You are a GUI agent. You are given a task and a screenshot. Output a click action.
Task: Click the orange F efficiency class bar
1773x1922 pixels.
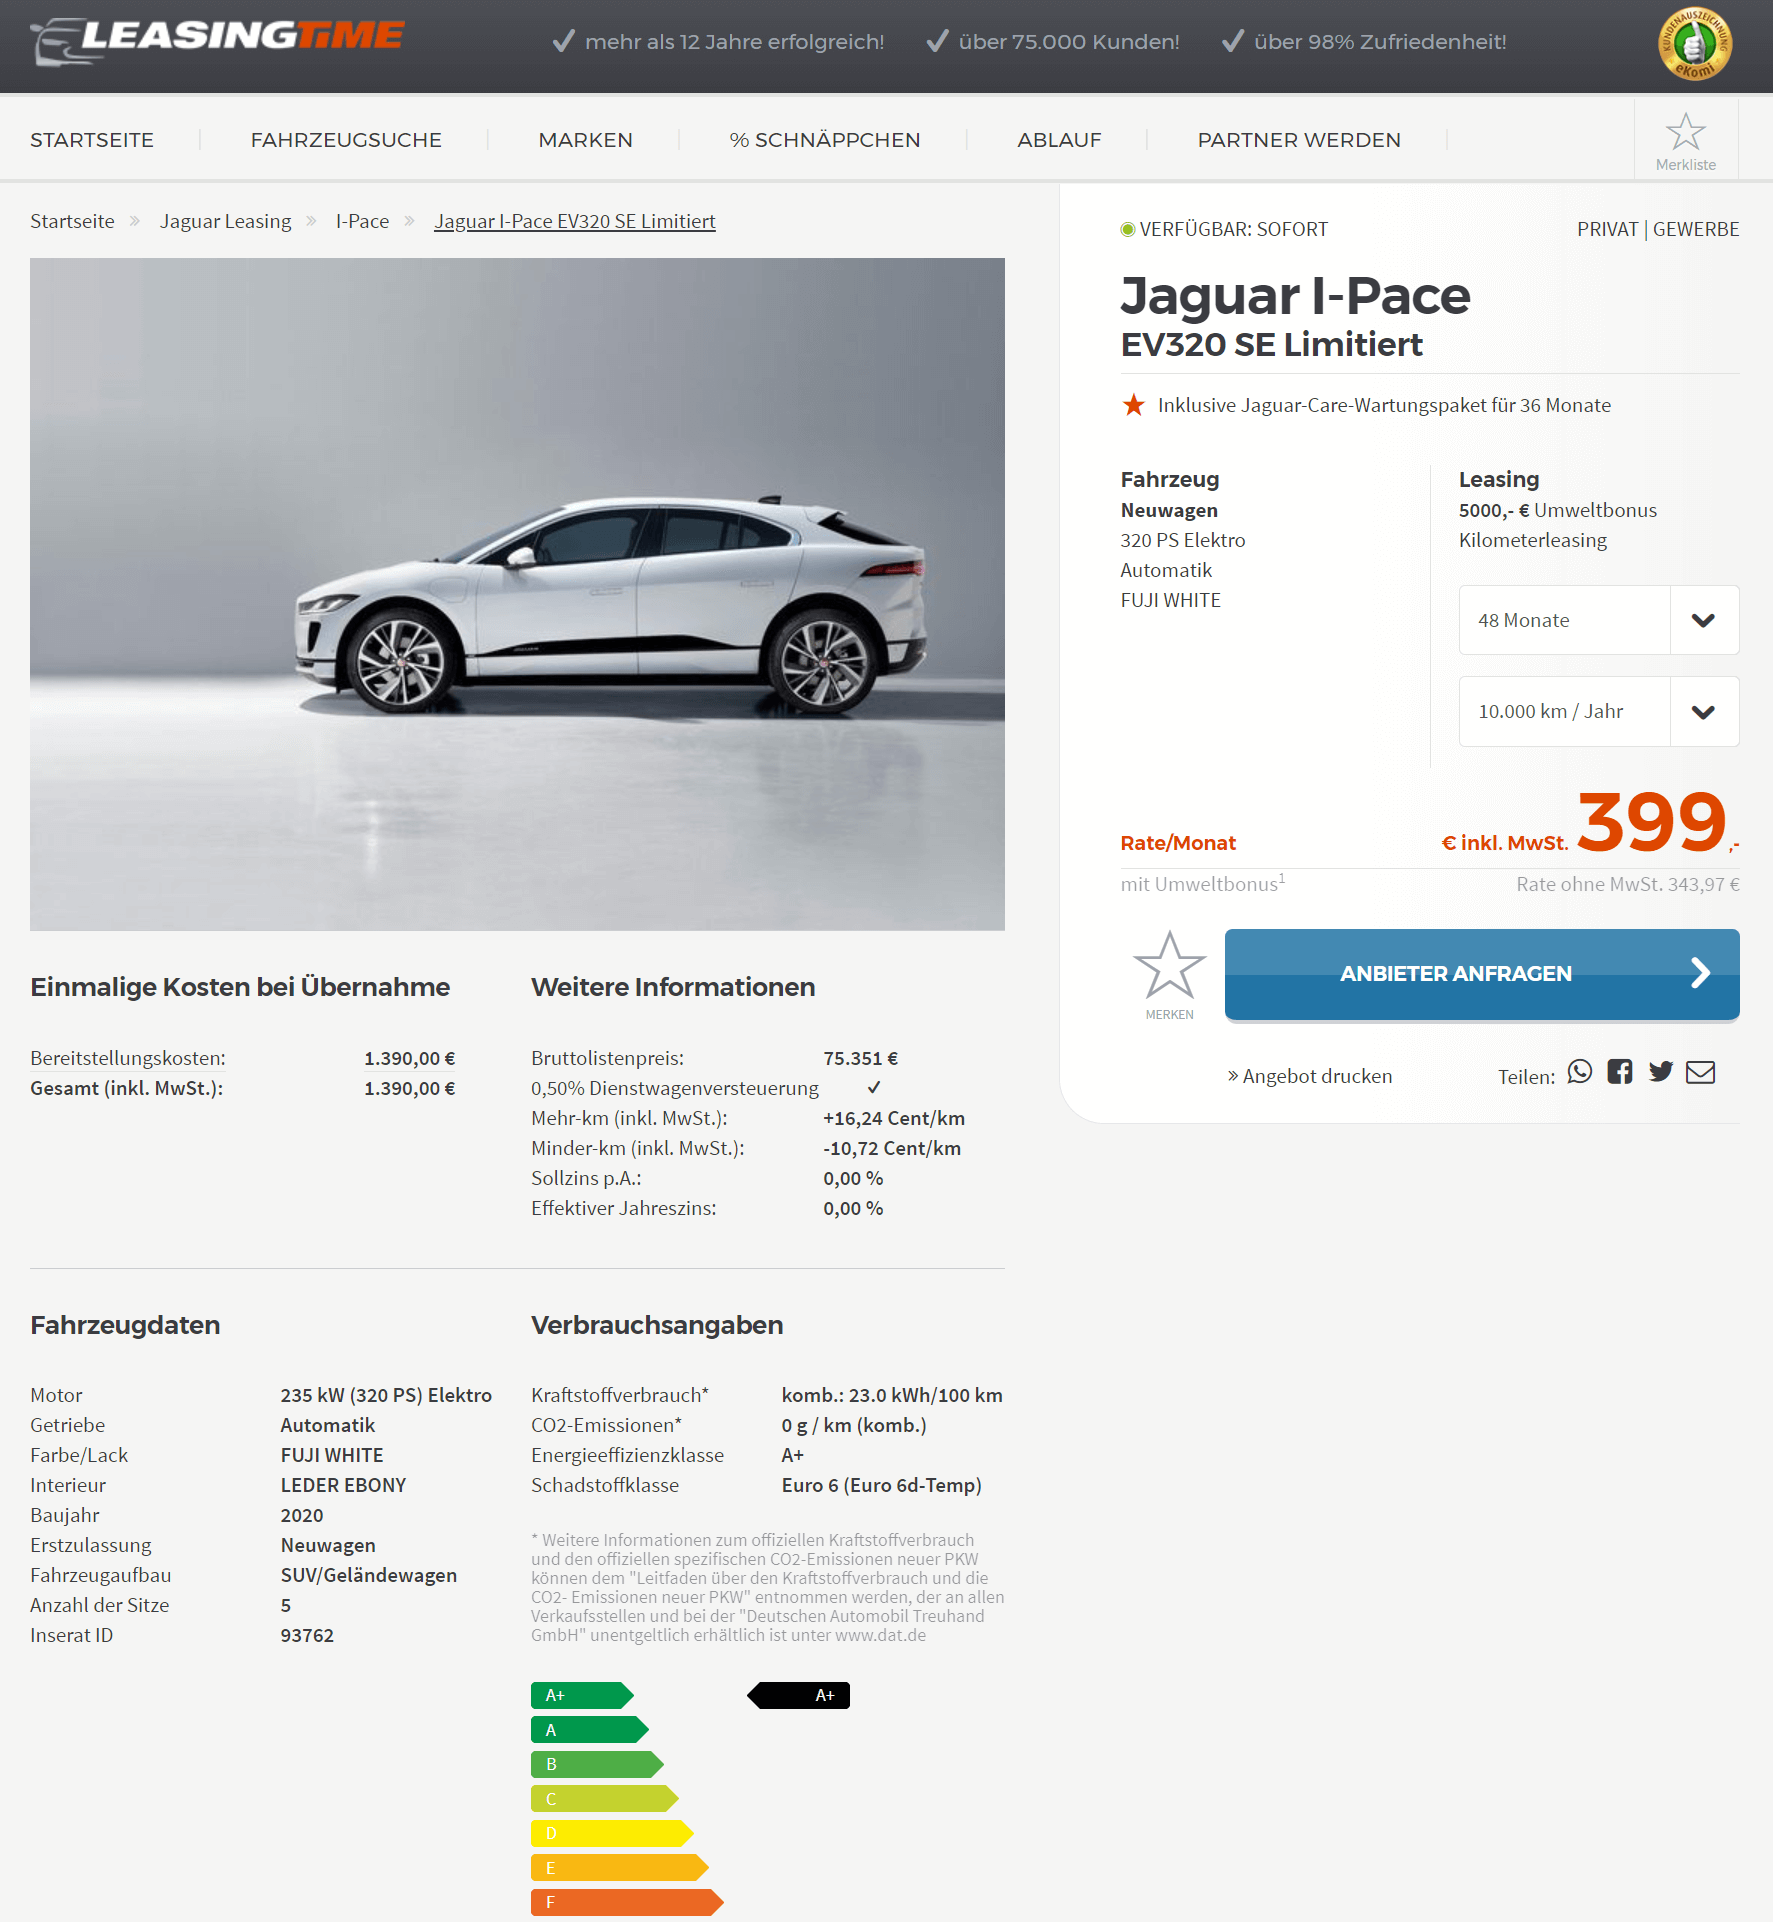click(x=627, y=1902)
